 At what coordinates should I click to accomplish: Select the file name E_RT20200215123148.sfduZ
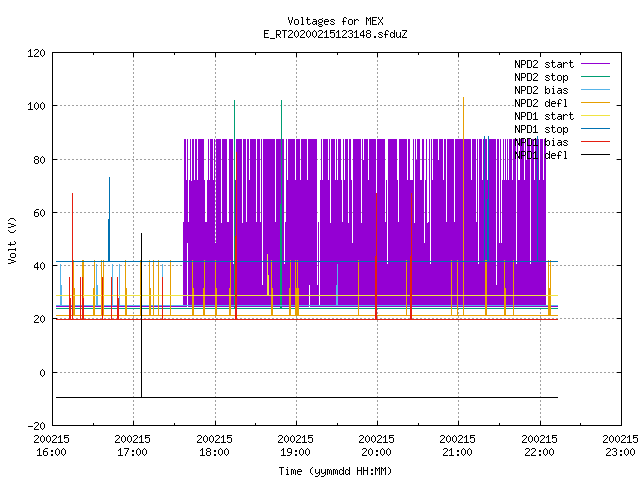pos(335,34)
